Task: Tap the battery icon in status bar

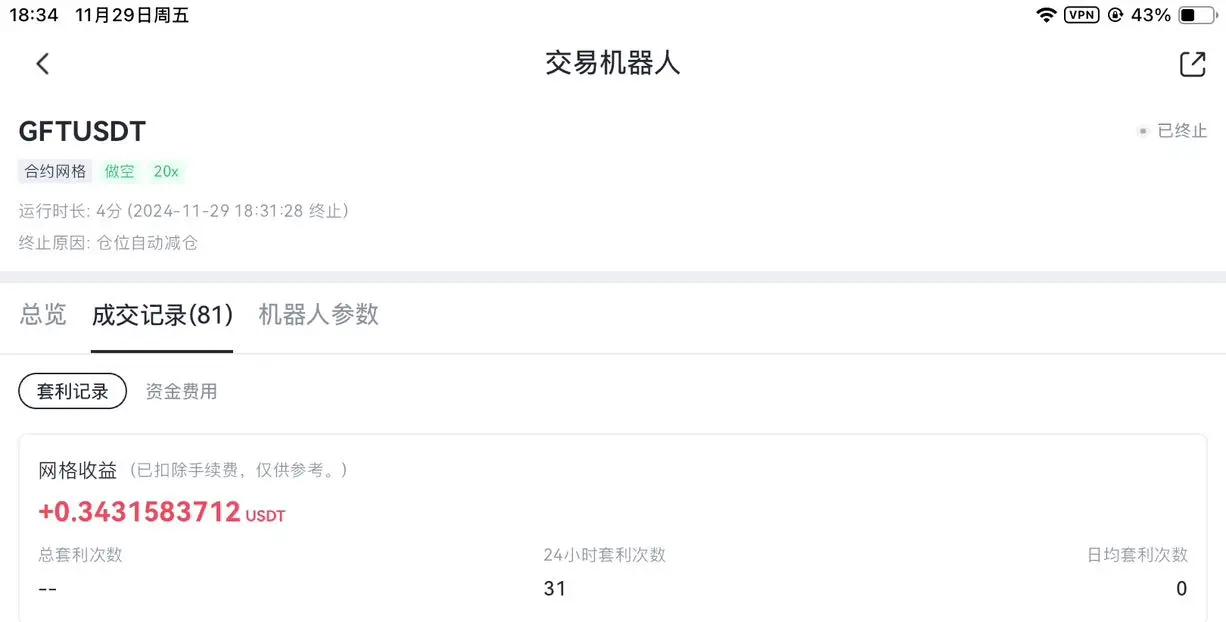Action: [1196, 15]
